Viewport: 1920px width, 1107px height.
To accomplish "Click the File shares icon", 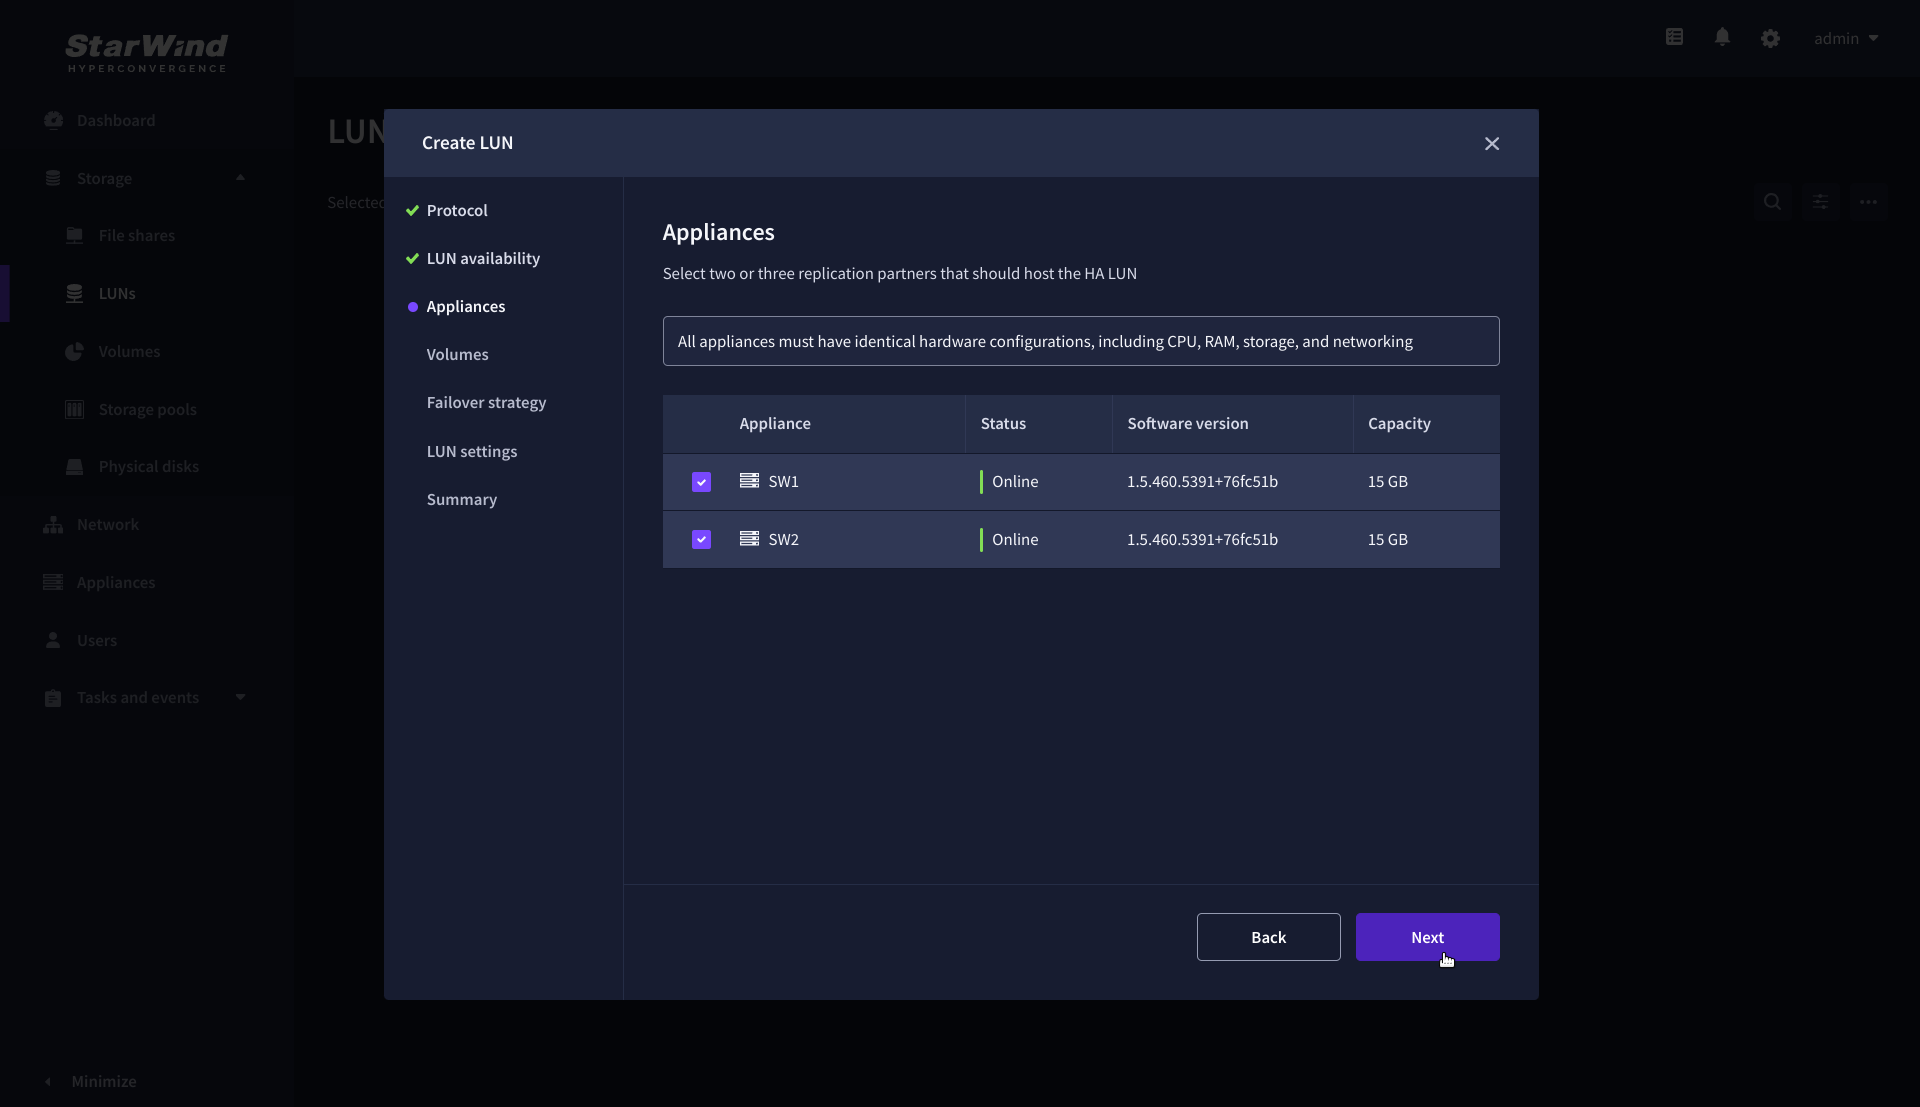I will [74, 235].
